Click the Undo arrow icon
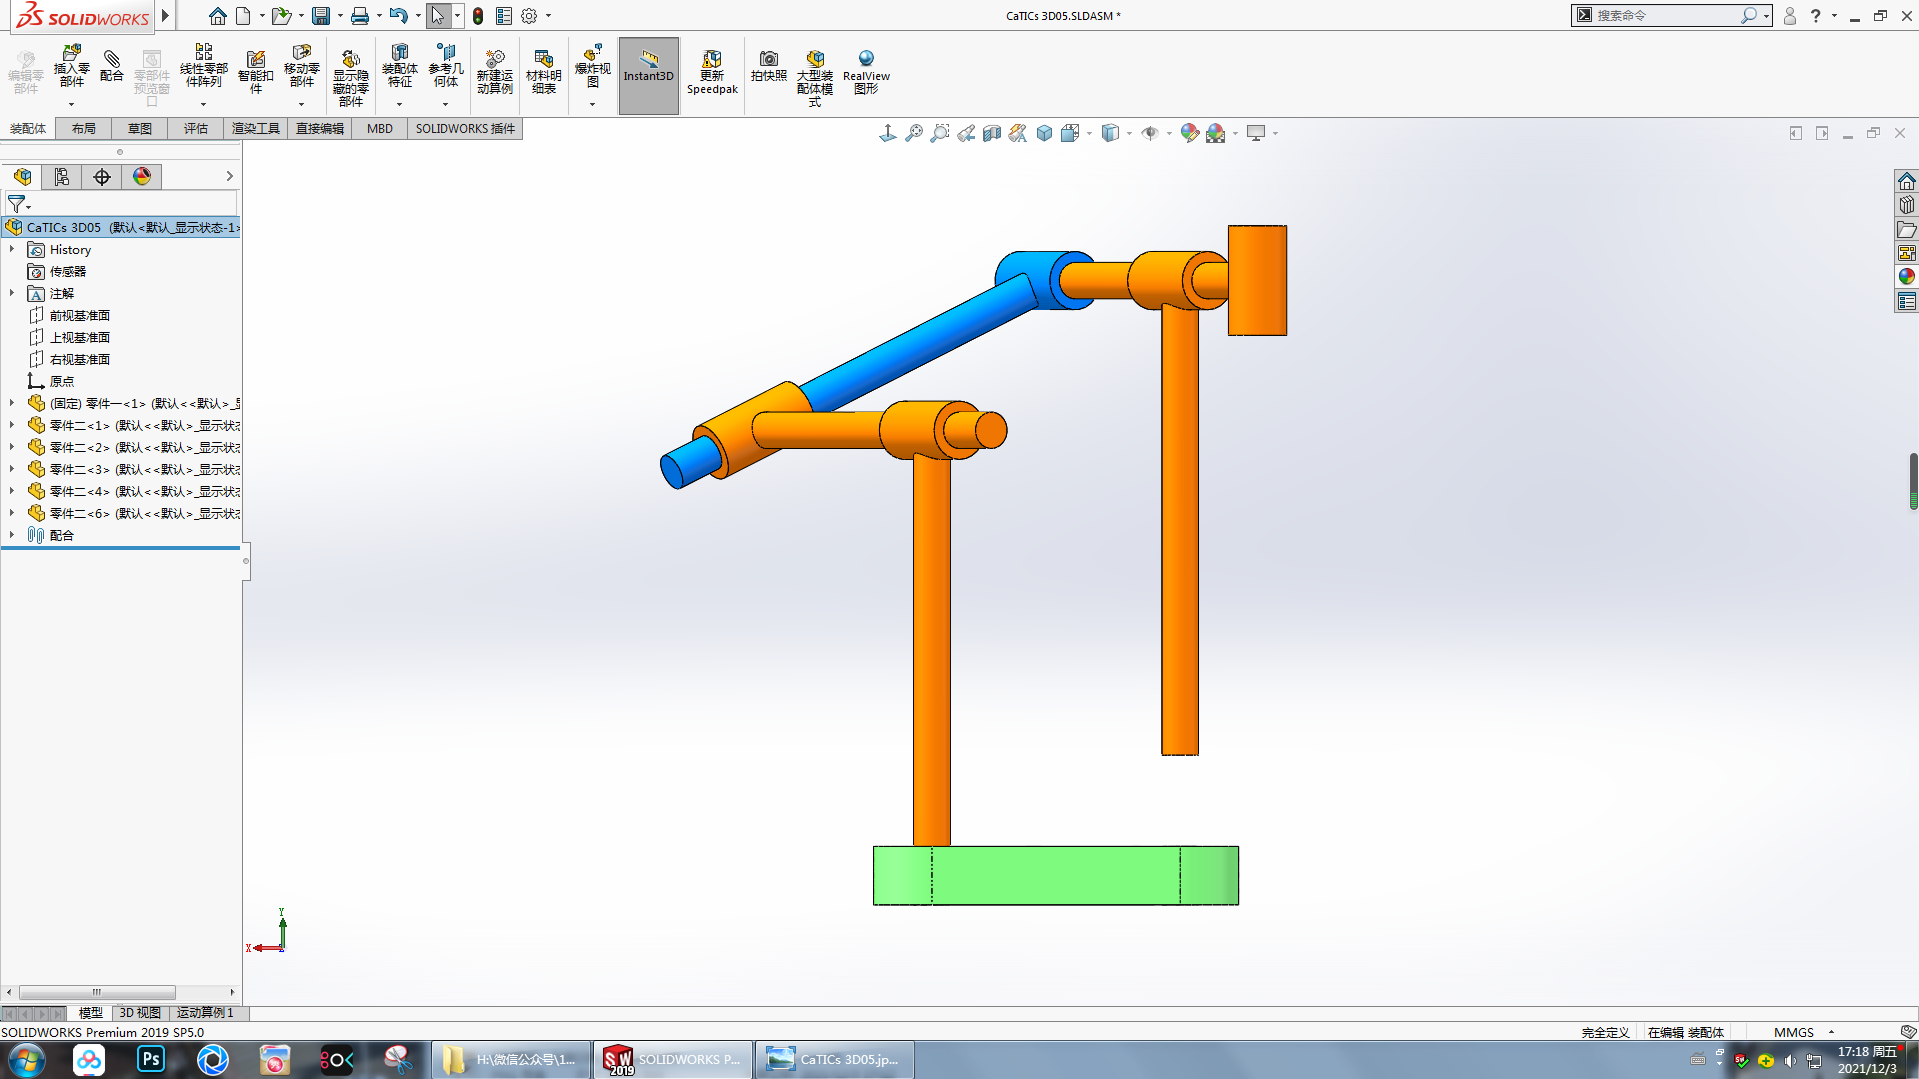Screen dimensions: 1919x1079 coord(398,16)
